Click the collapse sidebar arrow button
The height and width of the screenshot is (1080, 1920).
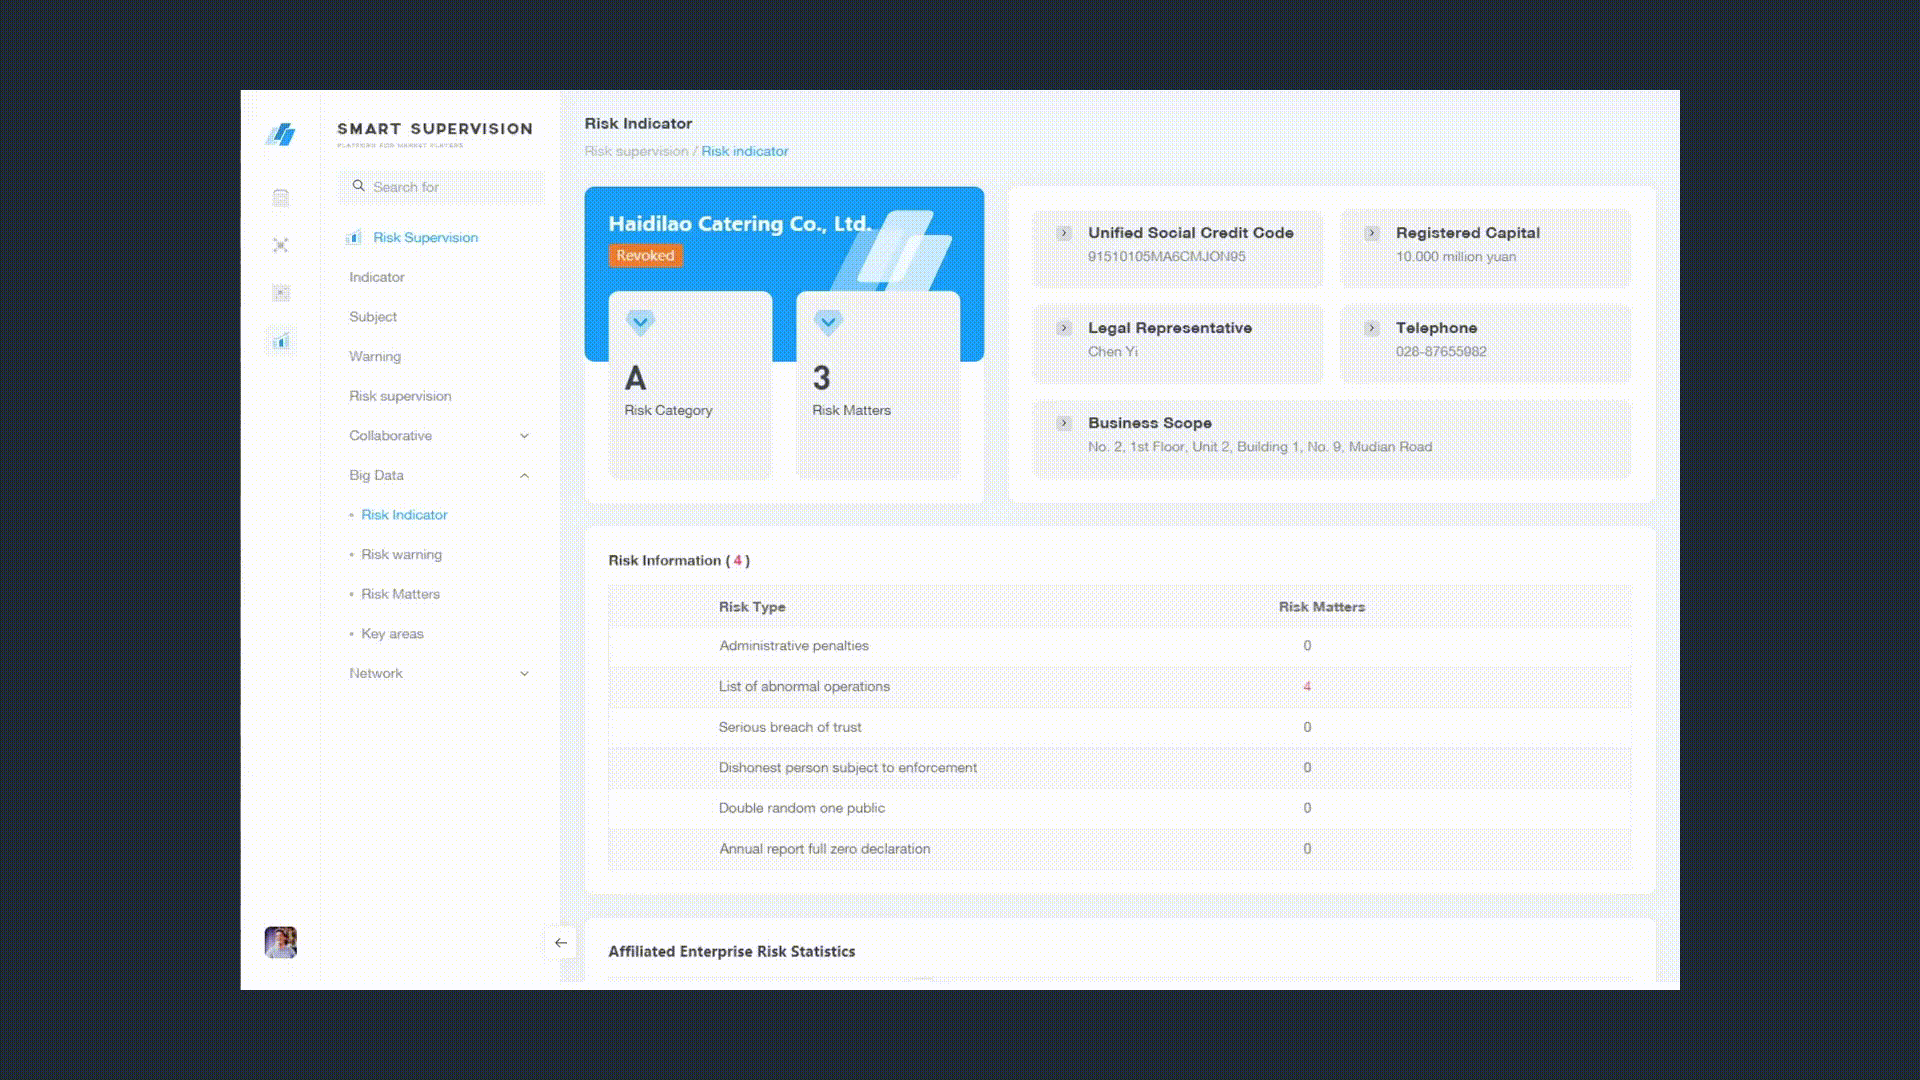(561, 943)
